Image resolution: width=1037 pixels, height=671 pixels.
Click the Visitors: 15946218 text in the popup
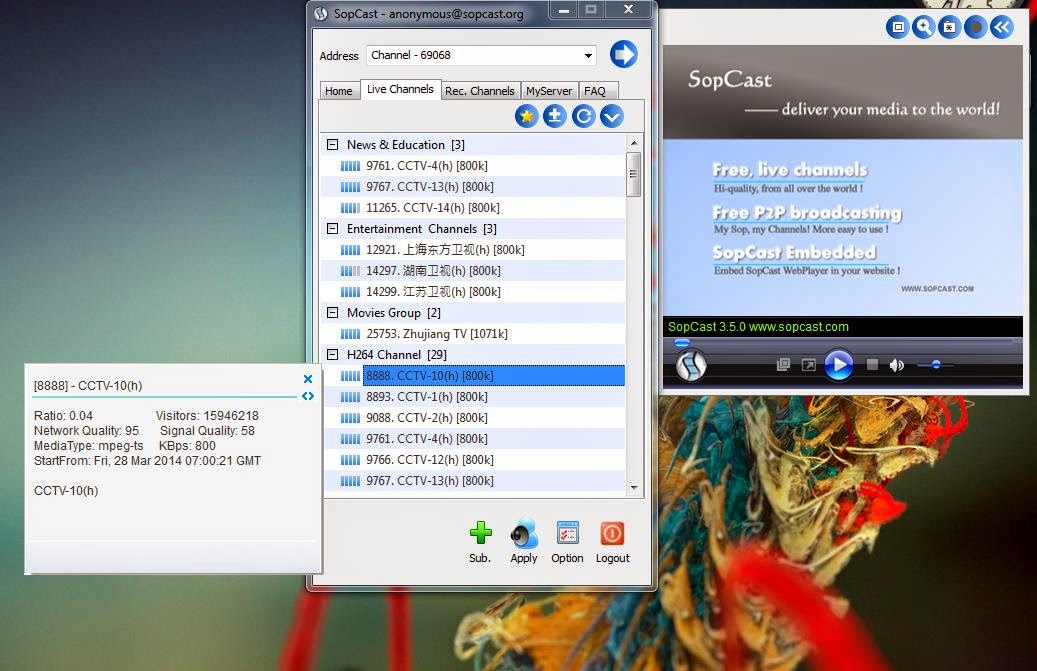coord(207,416)
